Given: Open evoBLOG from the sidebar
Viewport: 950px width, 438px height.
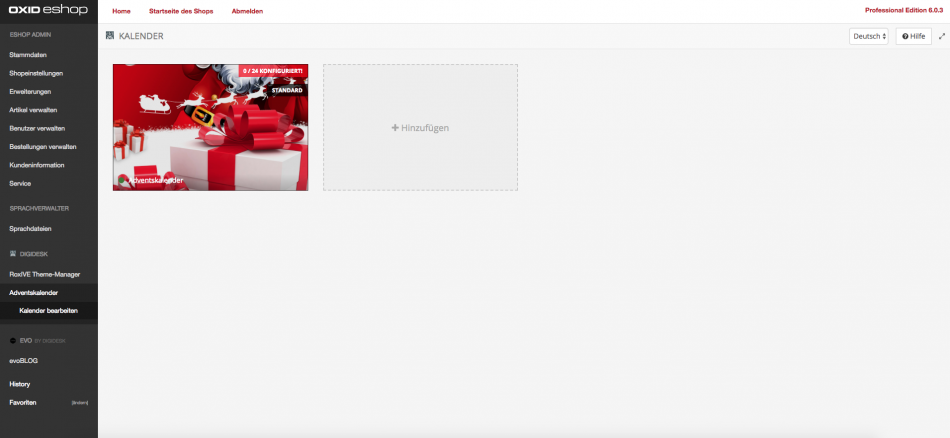Looking at the screenshot, I should click(24, 360).
